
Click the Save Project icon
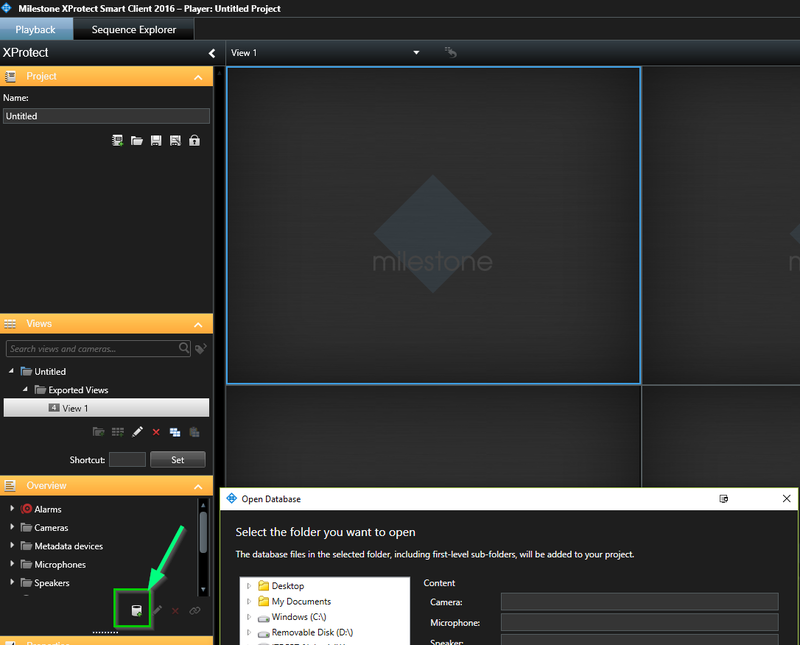pyautogui.click(x=156, y=140)
